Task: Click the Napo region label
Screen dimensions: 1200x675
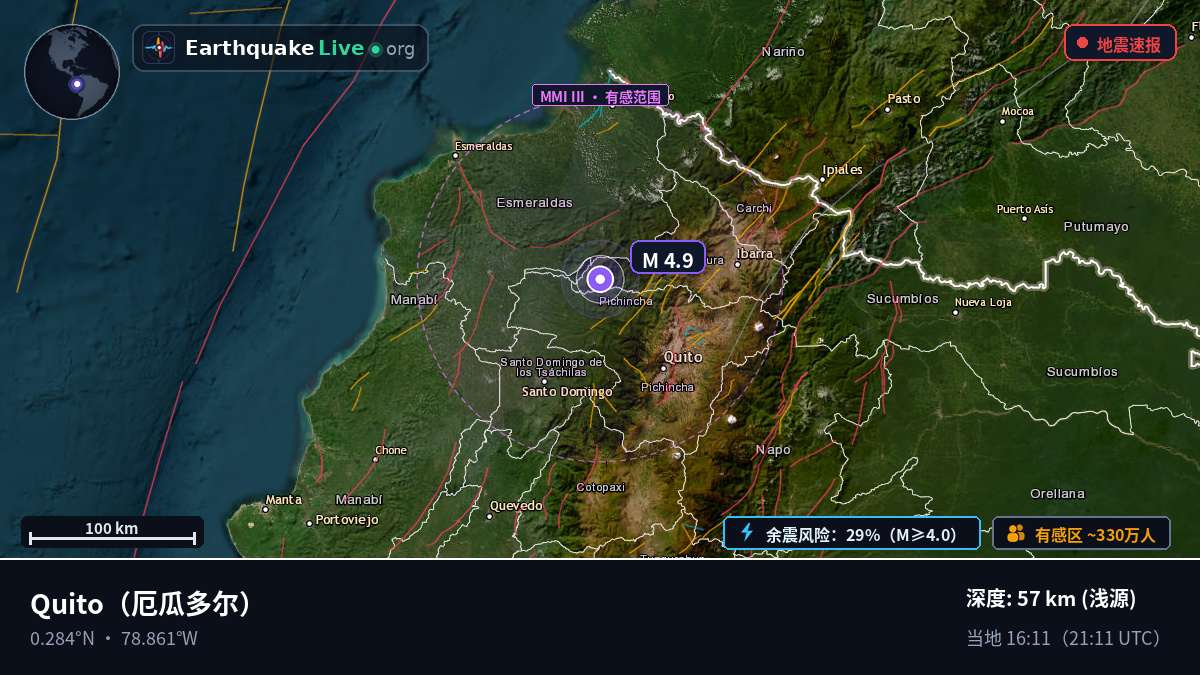Action: (x=773, y=450)
